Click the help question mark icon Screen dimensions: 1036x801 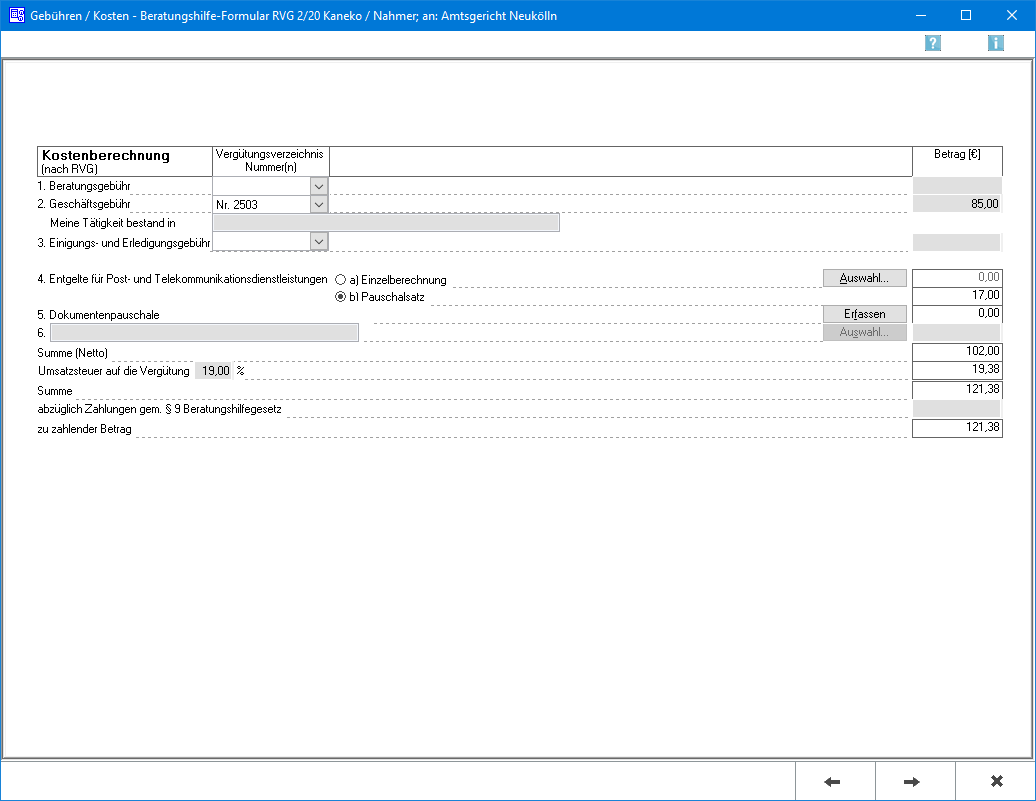point(933,43)
